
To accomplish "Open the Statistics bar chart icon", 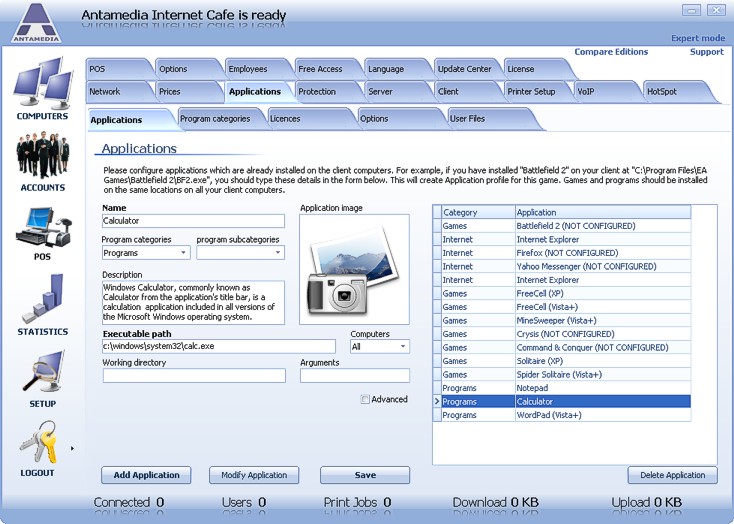I will pos(43,298).
